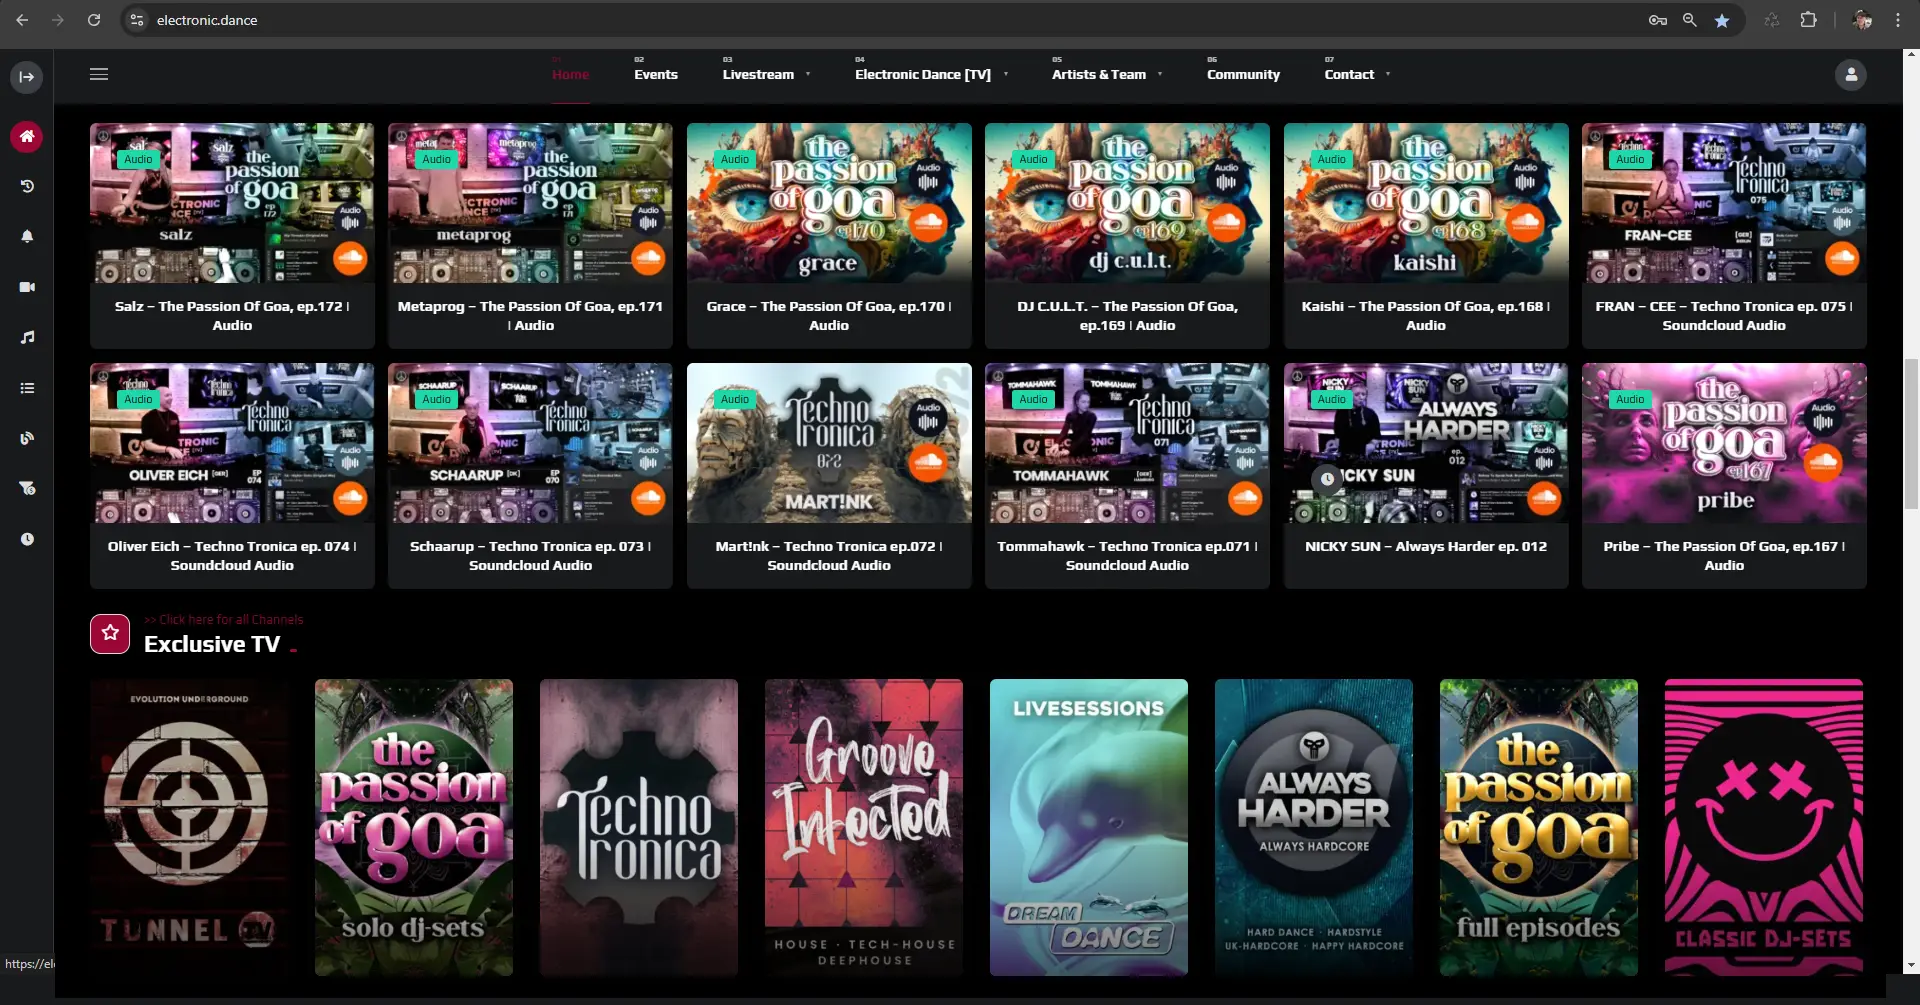The image size is (1920, 1005).
Task: Open 'Salz – The Passion Of Goa, ep.172' title
Action: pyautogui.click(x=232, y=316)
